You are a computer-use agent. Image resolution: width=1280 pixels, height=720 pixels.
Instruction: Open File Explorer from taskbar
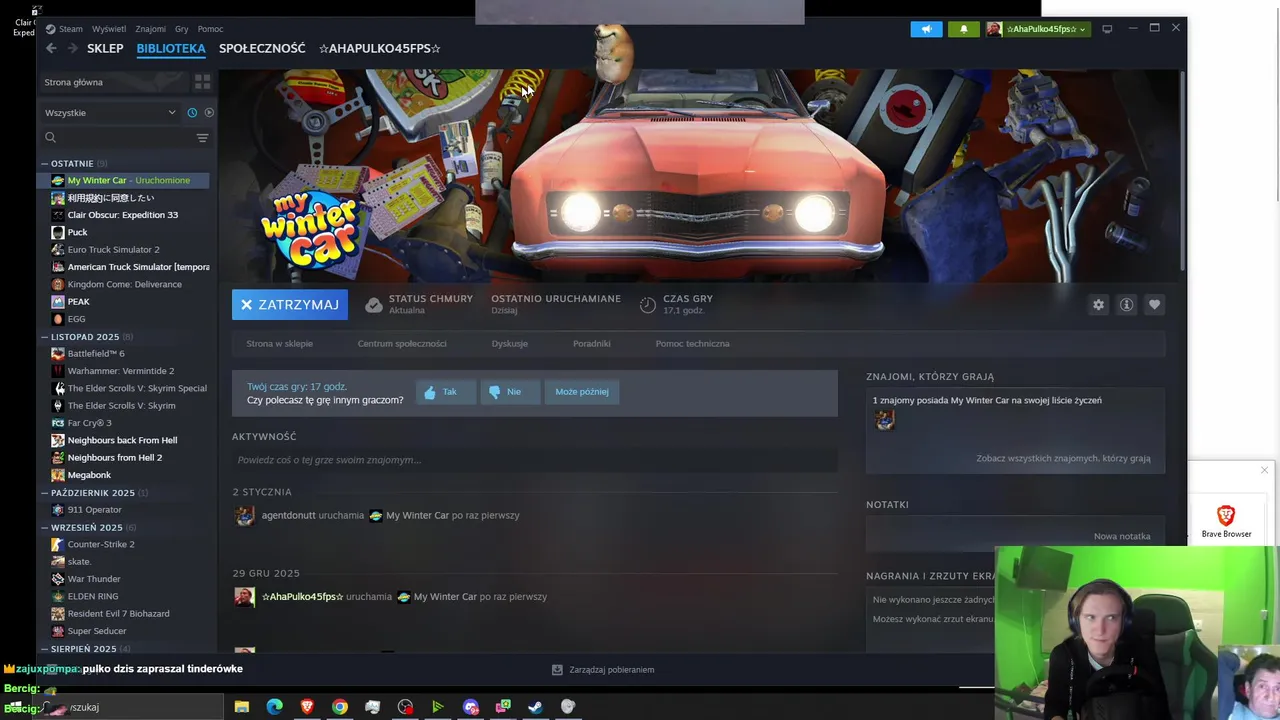click(x=242, y=707)
